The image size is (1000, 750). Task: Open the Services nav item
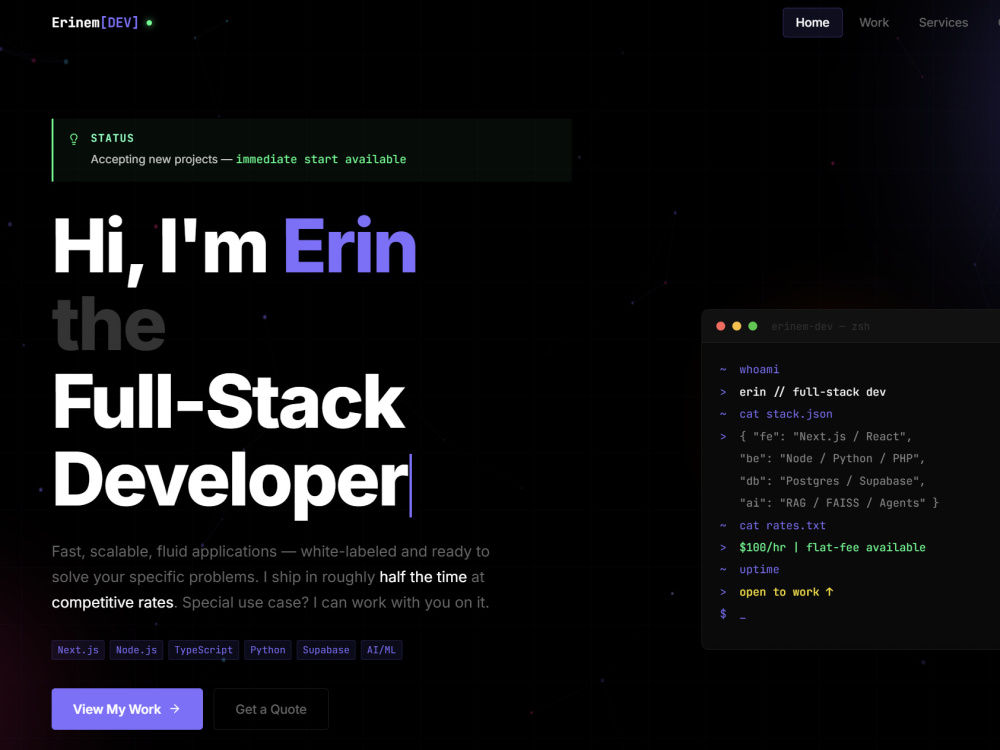point(943,22)
